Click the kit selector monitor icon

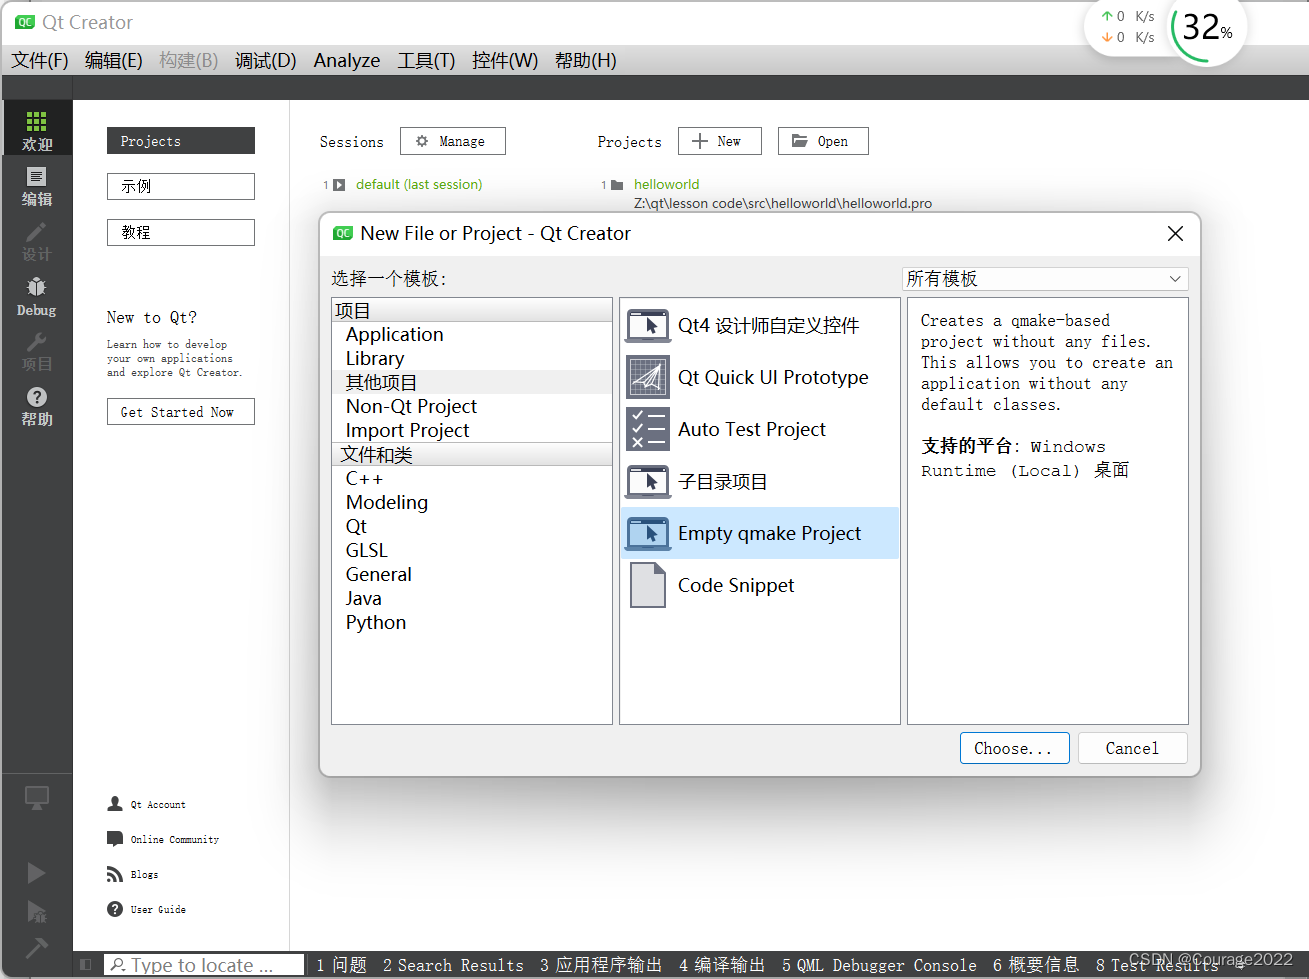(x=37, y=798)
